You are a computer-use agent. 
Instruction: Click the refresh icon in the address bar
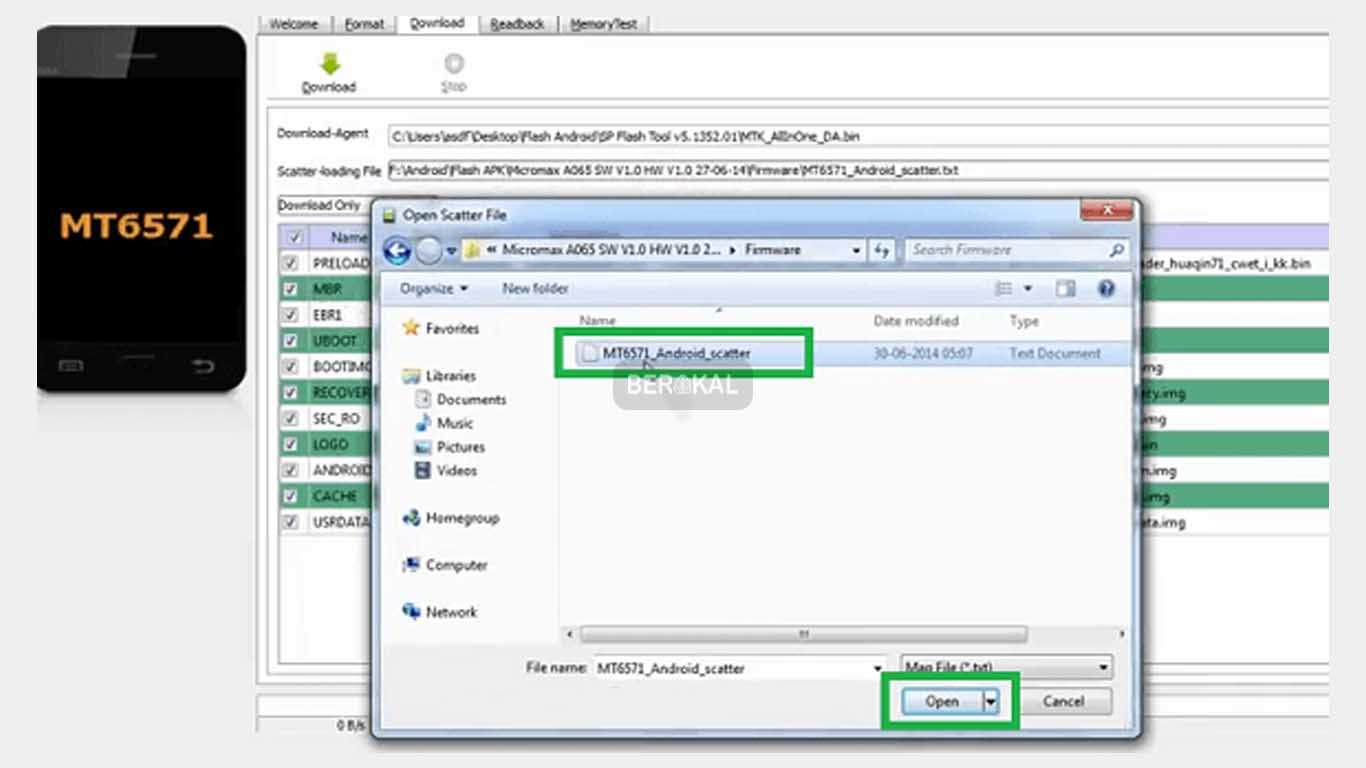(x=881, y=250)
